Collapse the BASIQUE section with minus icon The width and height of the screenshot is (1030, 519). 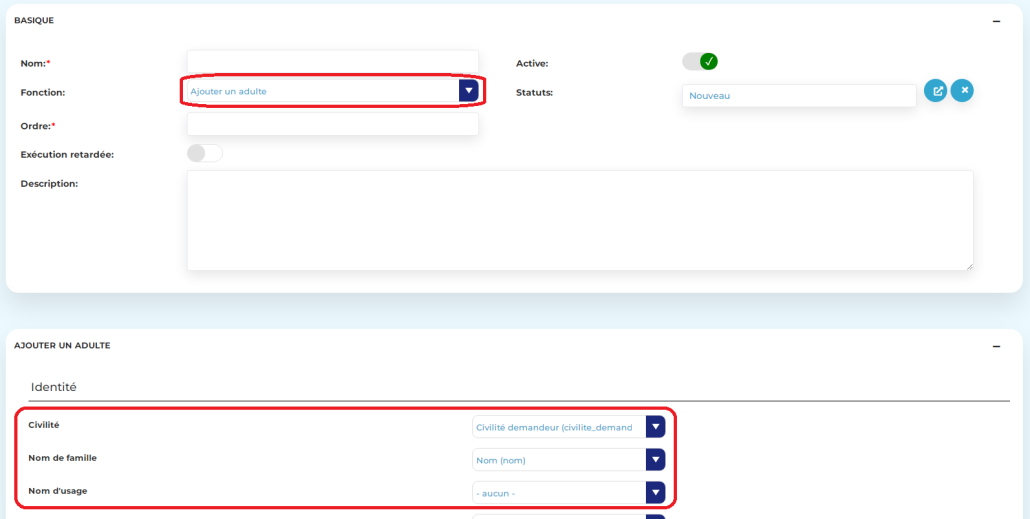click(996, 21)
